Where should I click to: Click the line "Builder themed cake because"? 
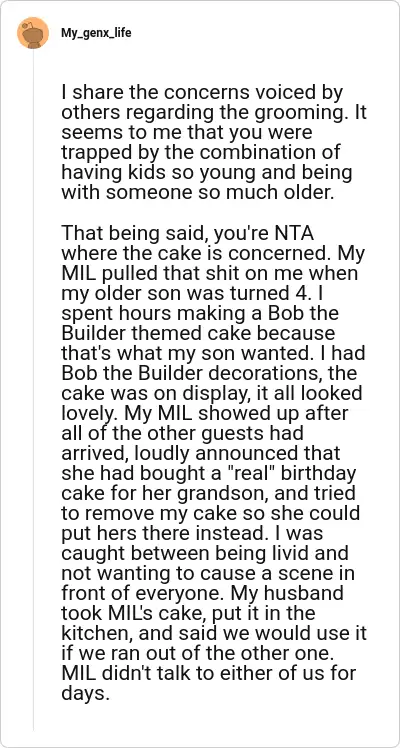(198, 333)
